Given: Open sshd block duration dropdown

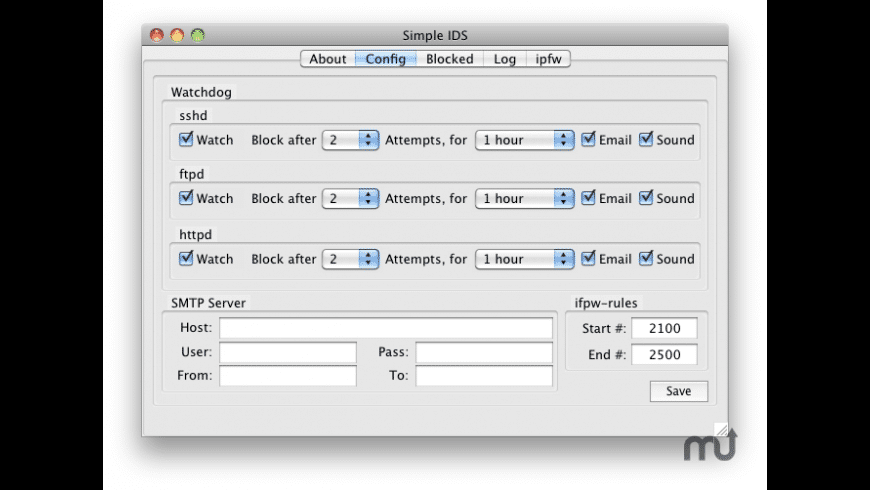Looking at the screenshot, I should tap(524, 140).
